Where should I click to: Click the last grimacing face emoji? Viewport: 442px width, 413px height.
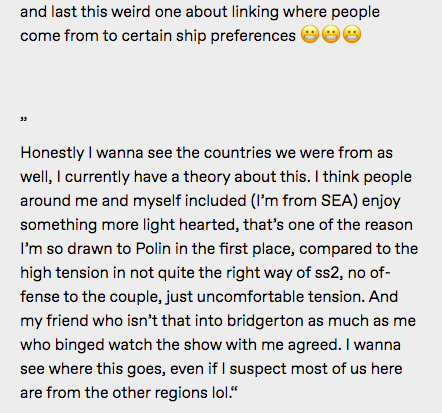click(352, 35)
